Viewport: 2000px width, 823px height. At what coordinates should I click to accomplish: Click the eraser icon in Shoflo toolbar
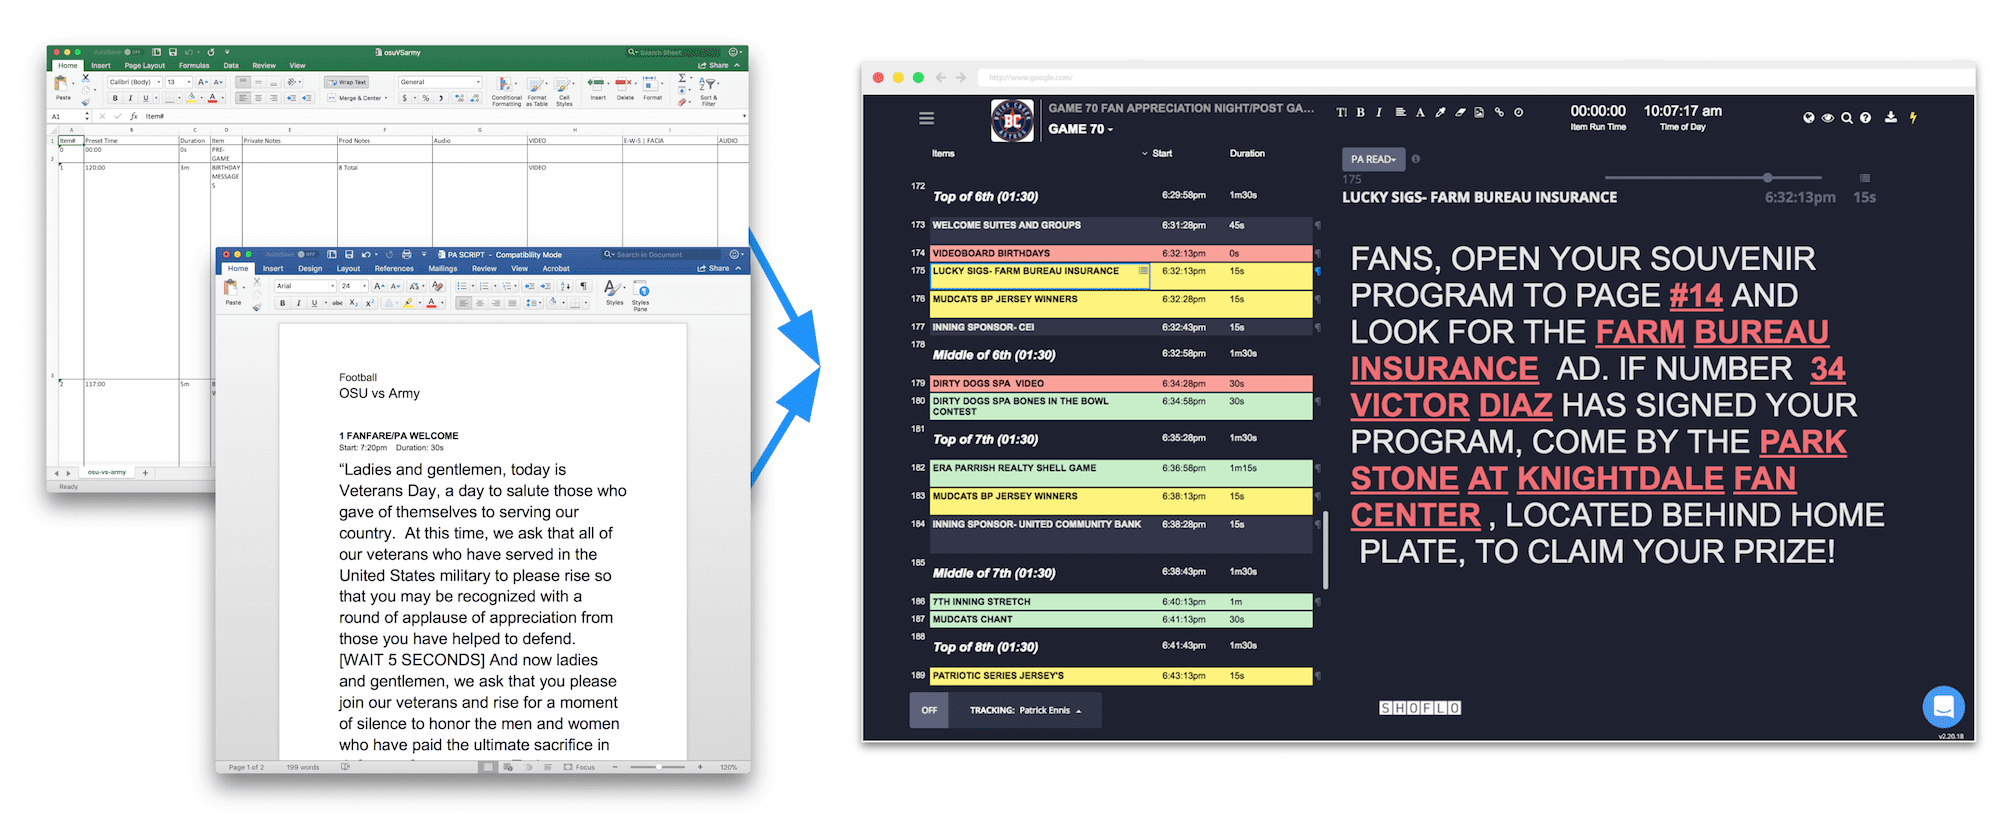tap(1460, 113)
